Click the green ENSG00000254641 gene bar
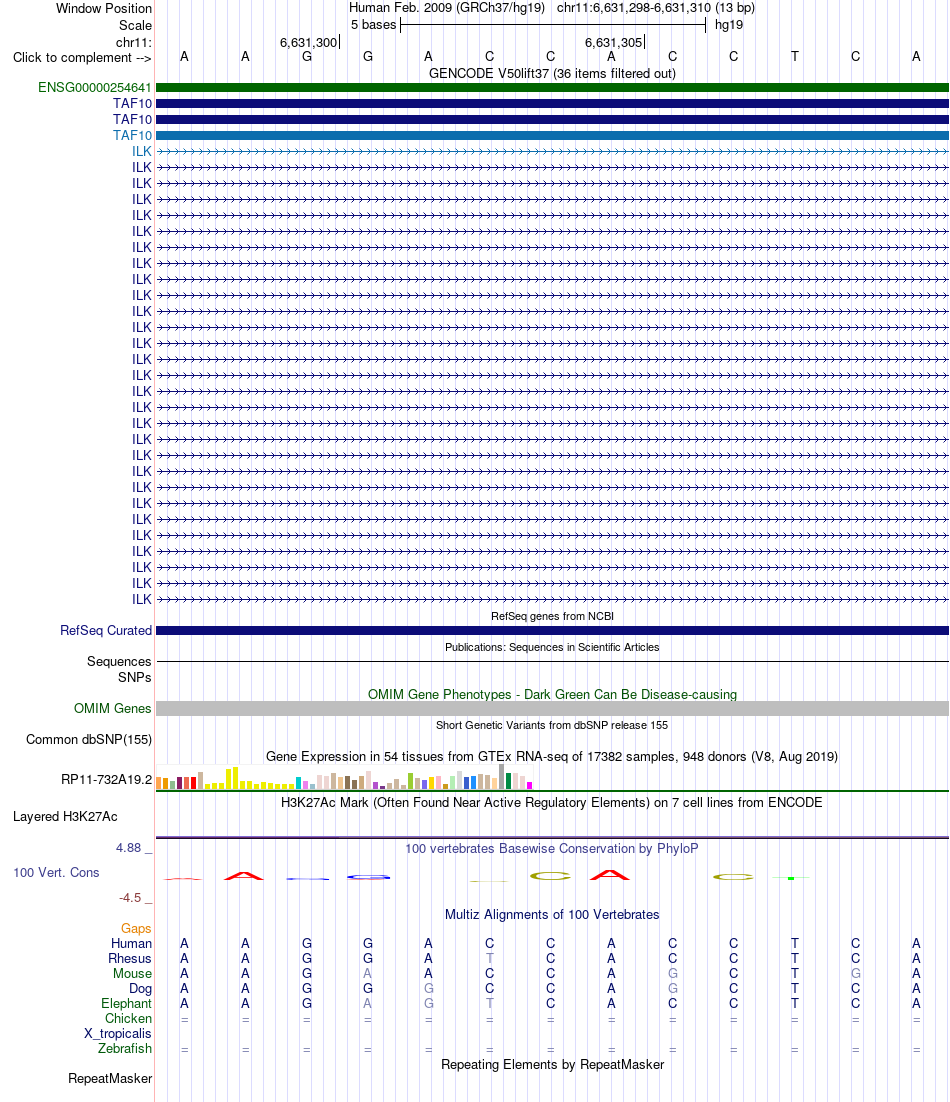The width and height of the screenshot is (950, 1102). pos(552,88)
